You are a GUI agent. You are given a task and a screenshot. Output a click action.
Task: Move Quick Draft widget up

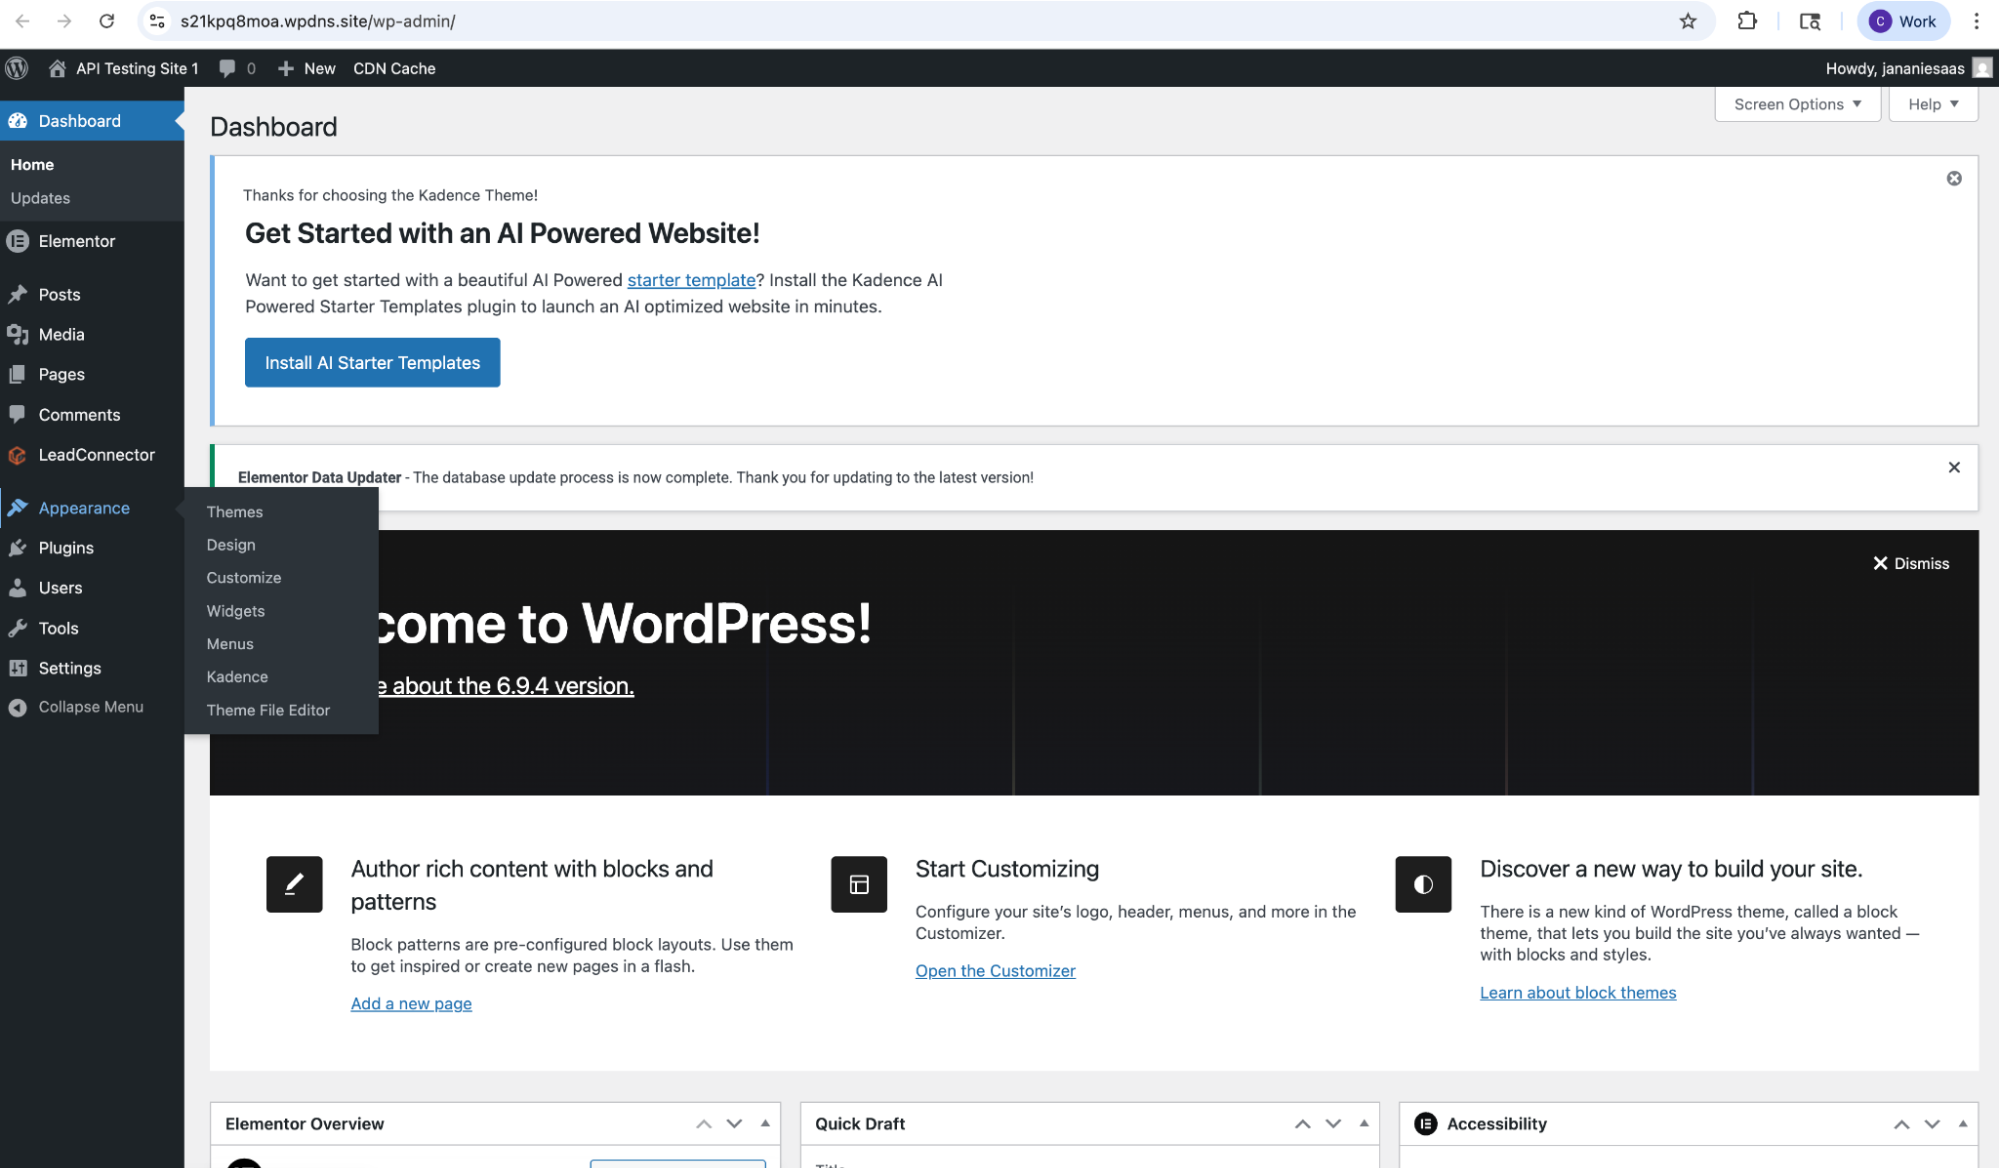click(x=1302, y=1124)
